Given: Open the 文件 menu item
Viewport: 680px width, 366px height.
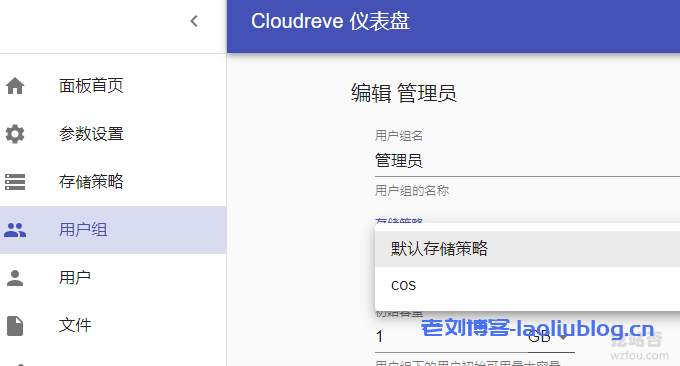Looking at the screenshot, I should click(x=113, y=326).
